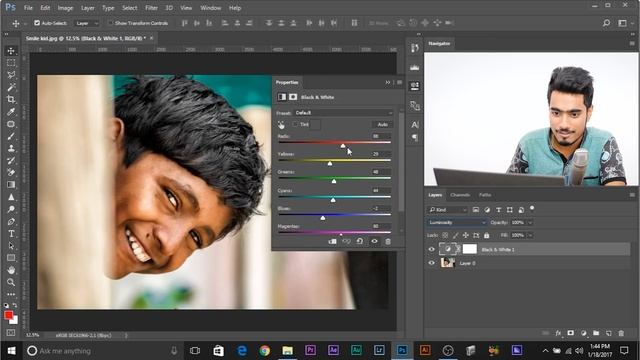This screenshot has height=360, width=640.
Task: Select the Rectangle shape tool
Action: click(11, 258)
